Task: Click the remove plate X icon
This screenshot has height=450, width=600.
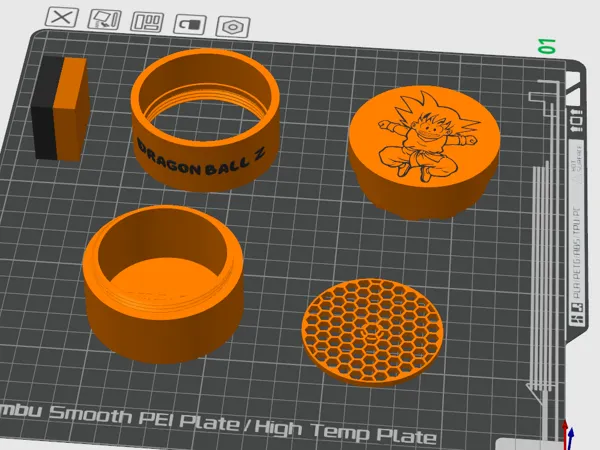Action: pyautogui.click(x=62, y=17)
